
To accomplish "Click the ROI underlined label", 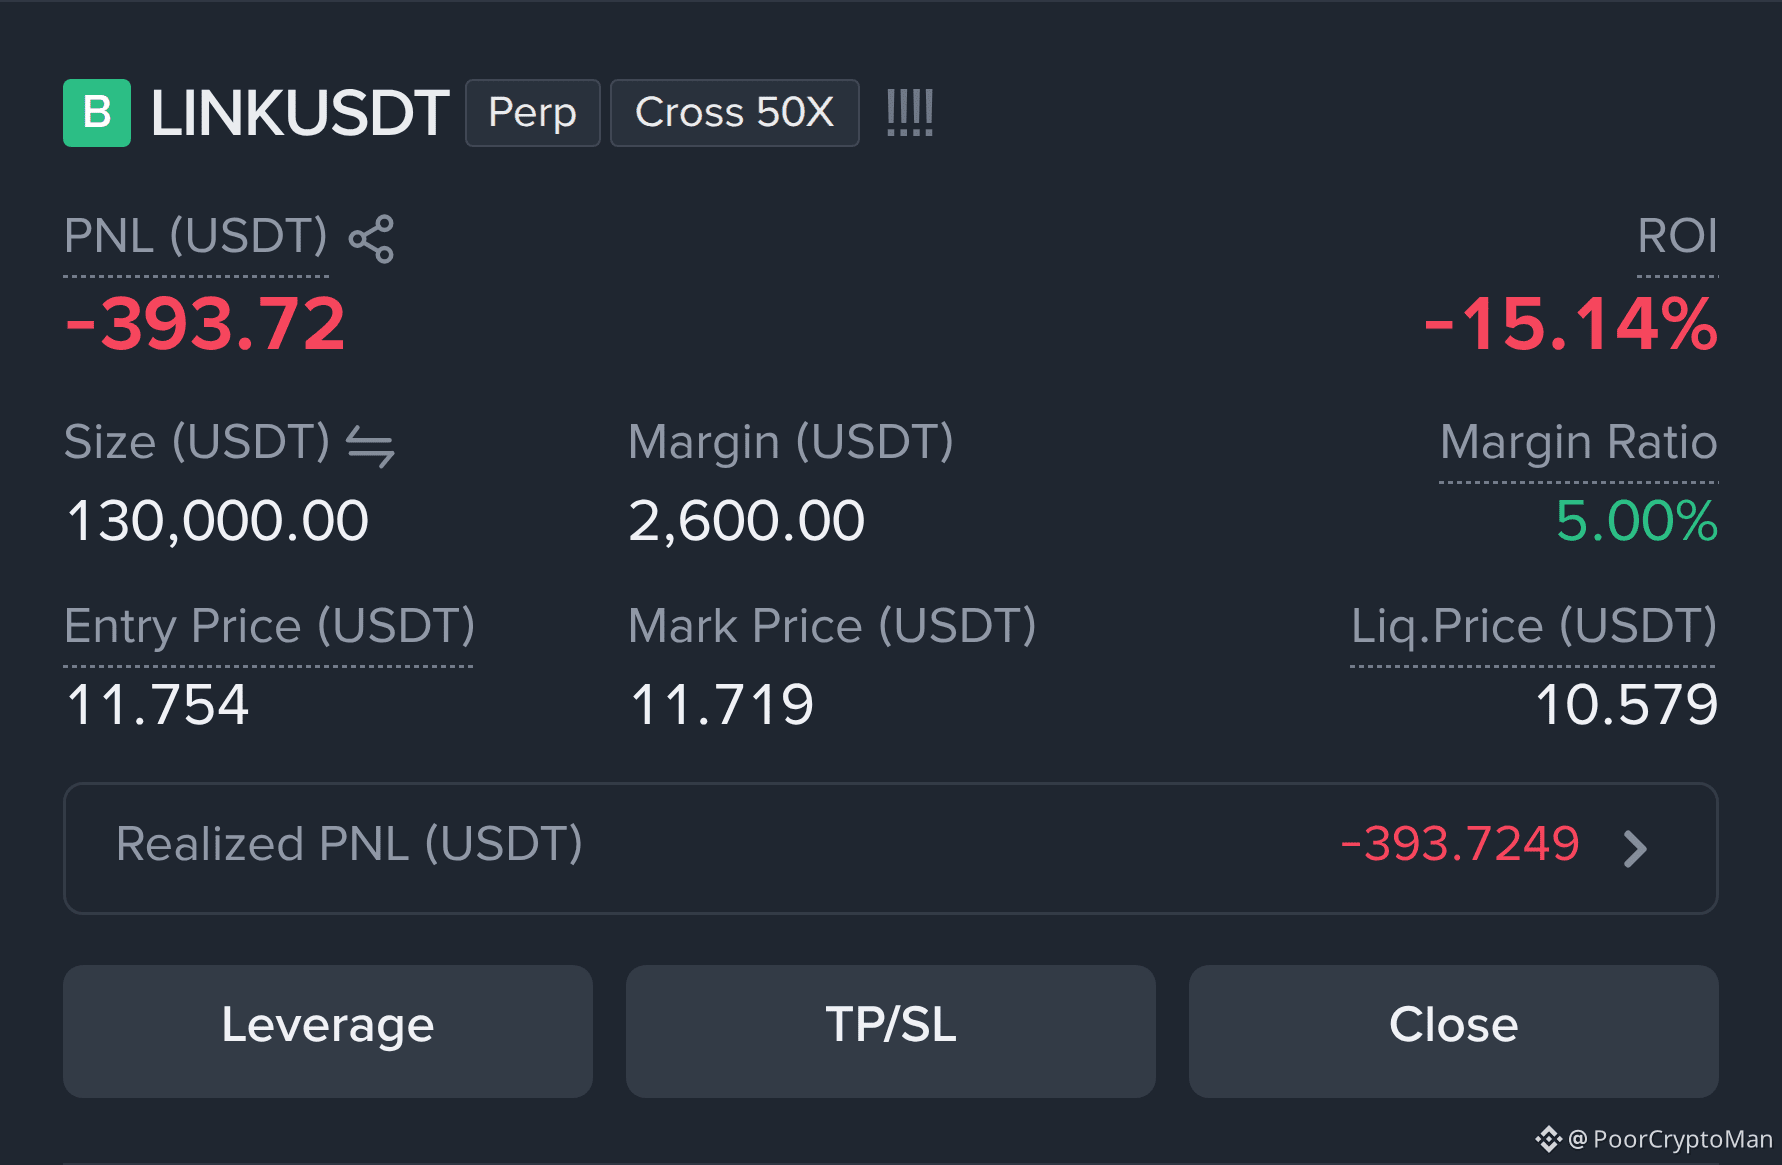I will tap(1677, 237).
